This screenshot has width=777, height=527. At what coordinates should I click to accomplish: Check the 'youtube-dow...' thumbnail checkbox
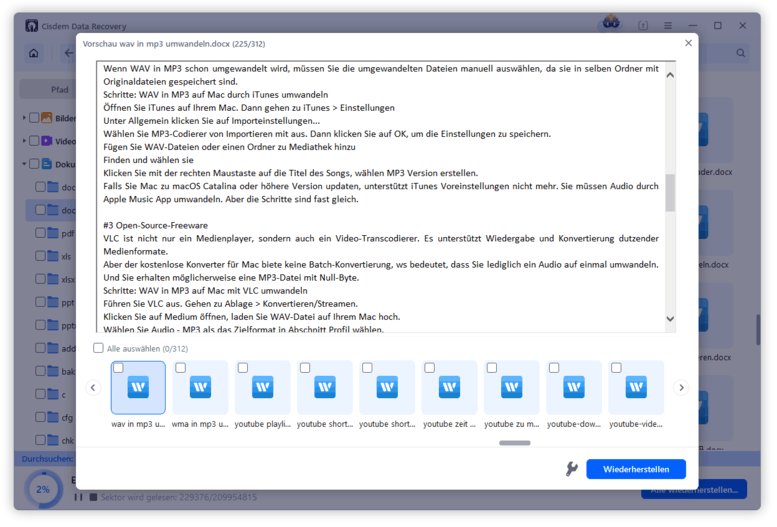[554, 368]
